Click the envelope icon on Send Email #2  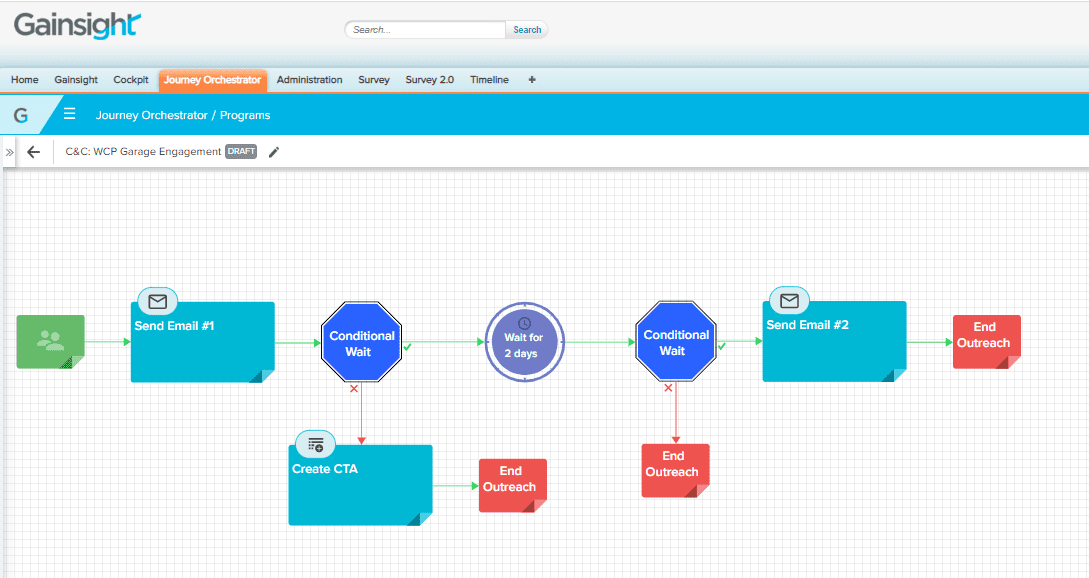789,300
